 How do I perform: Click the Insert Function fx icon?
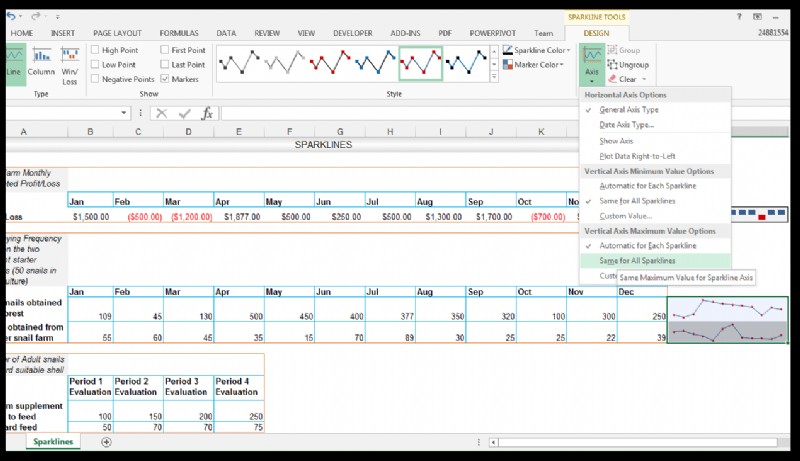coord(207,113)
